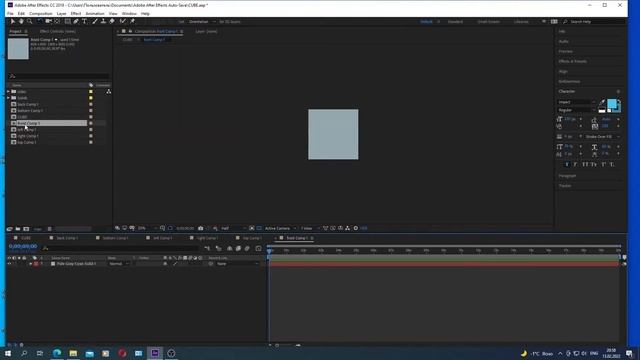This screenshot has height=360, width=640.
Task: Select the Eraser tool
Action: pyautogui.click(x=112, y=21)
